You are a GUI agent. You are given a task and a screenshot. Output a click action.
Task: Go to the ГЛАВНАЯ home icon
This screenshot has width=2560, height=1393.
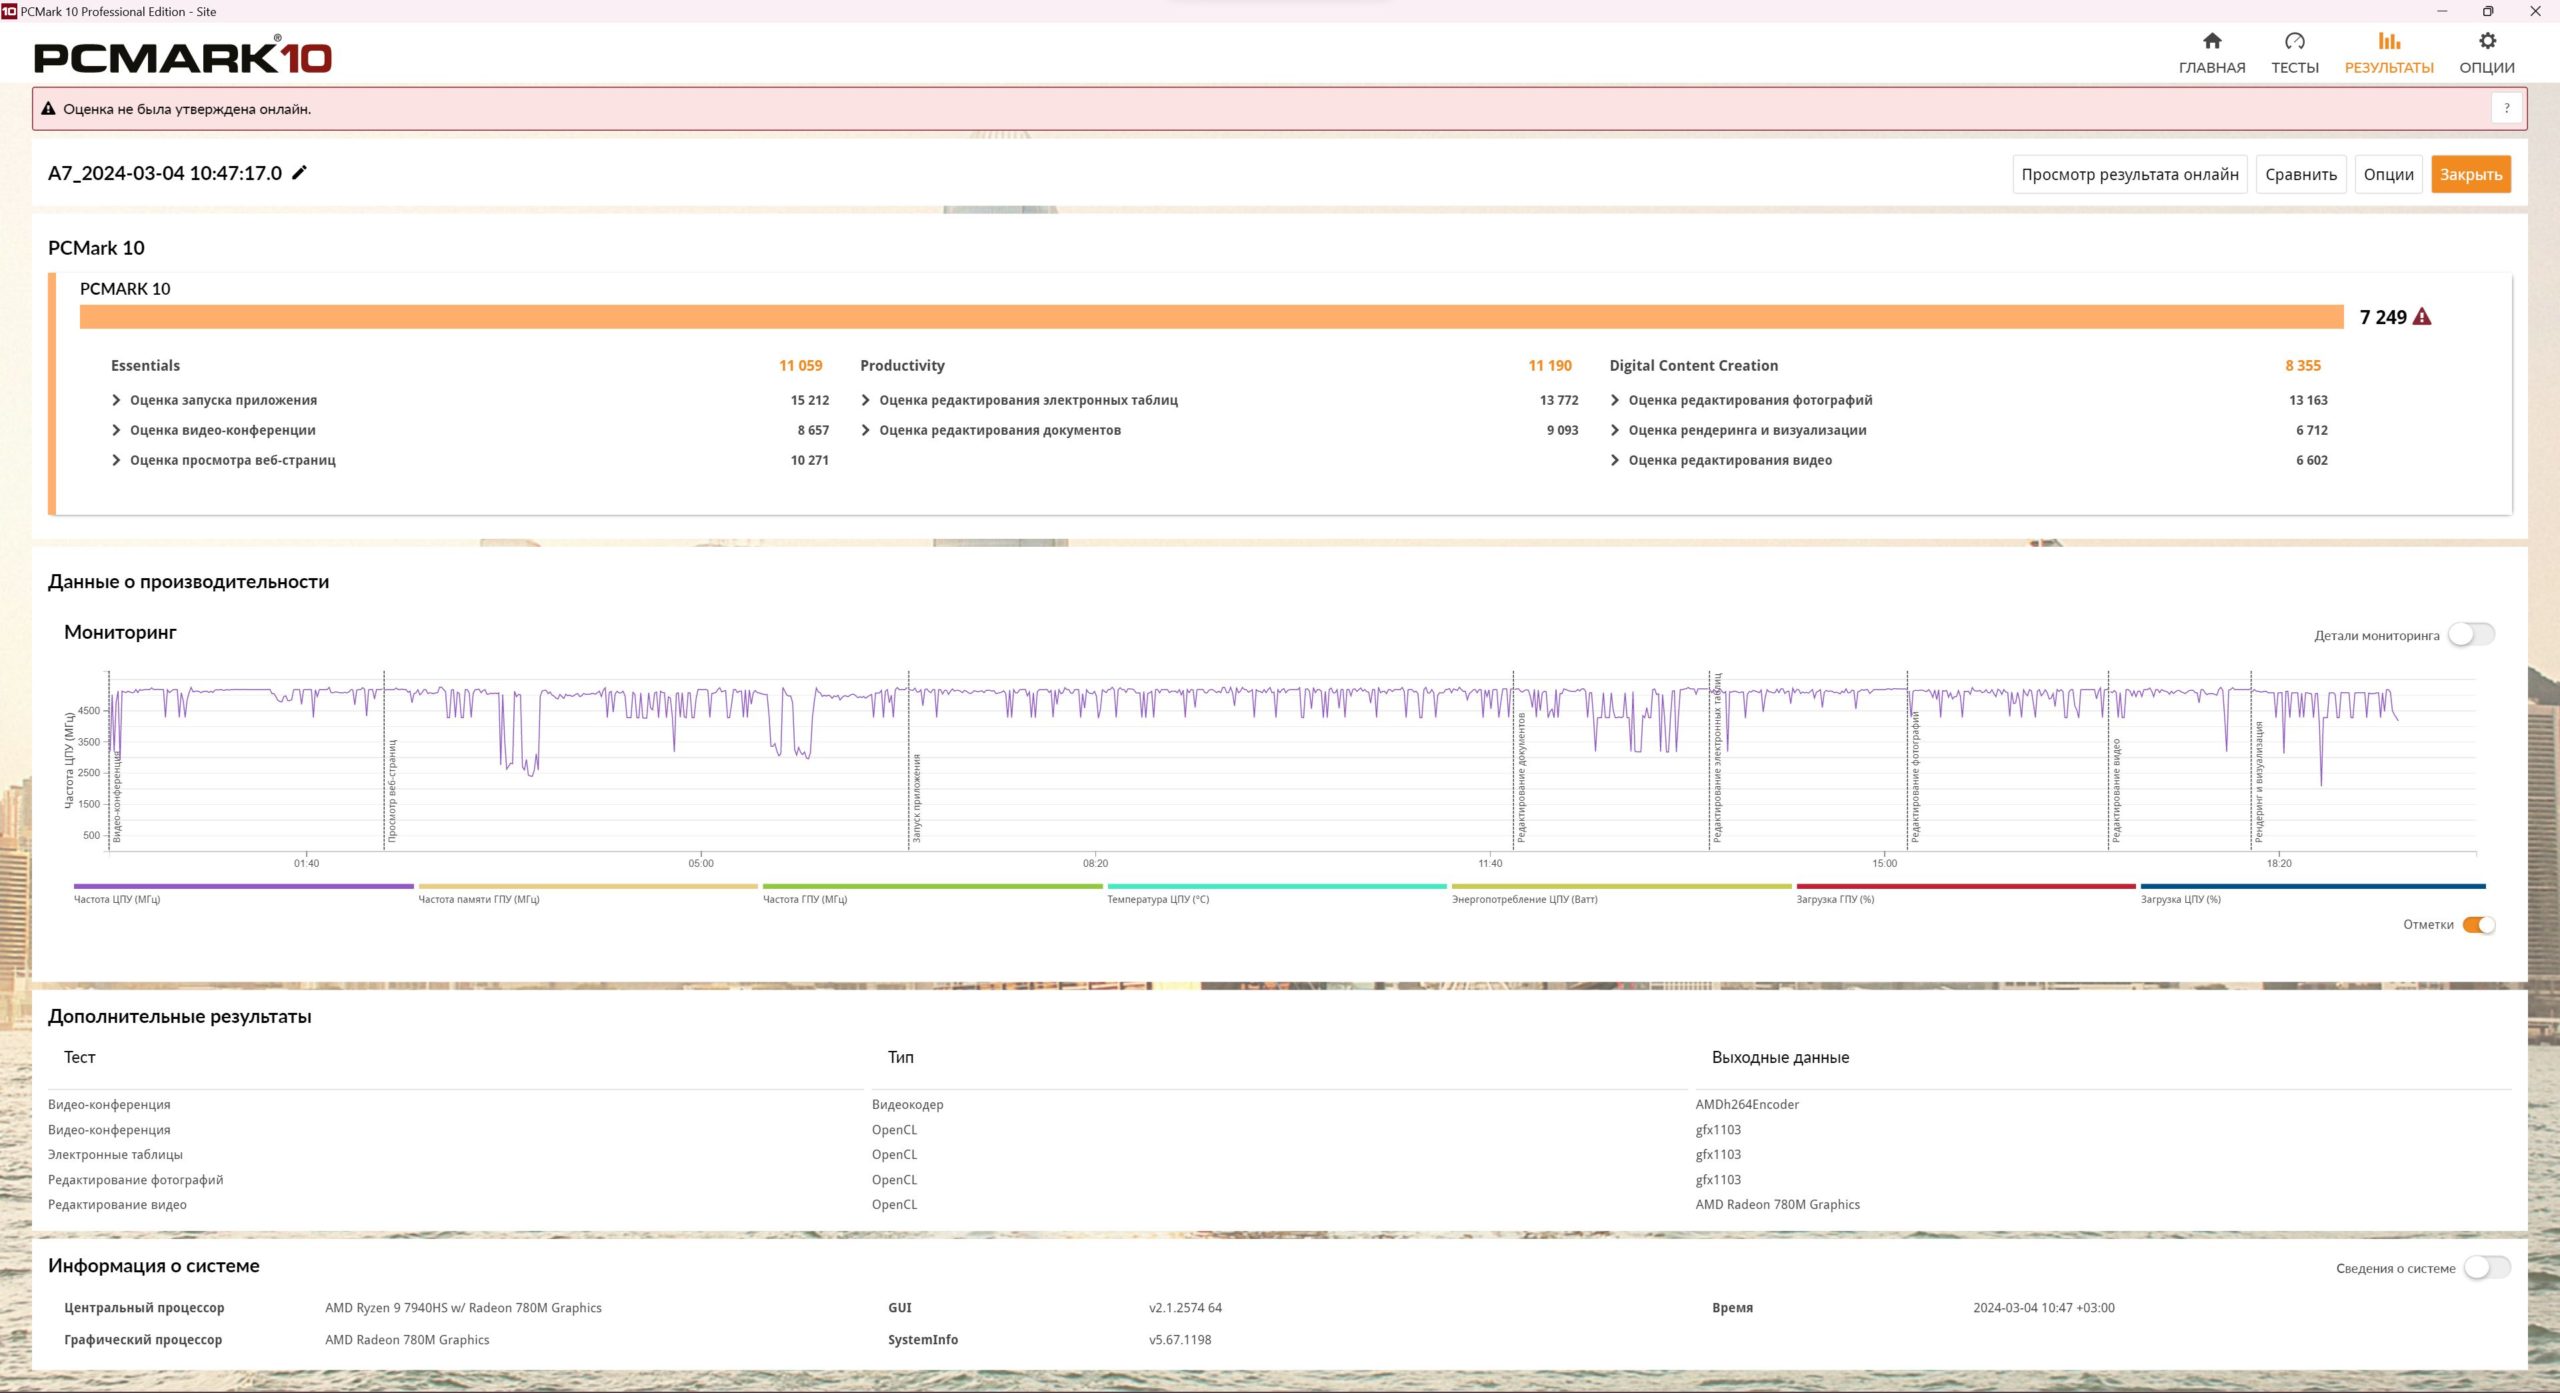pyautogui.click(x=2211, y=41)
